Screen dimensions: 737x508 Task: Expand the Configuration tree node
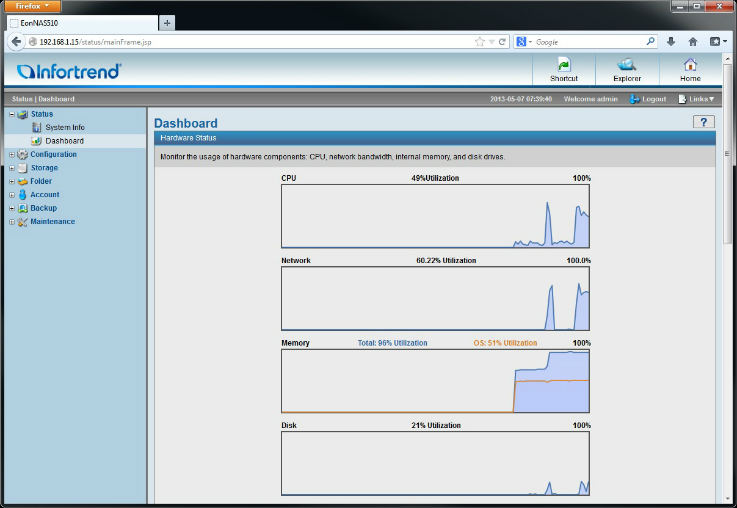pos(12,154)
